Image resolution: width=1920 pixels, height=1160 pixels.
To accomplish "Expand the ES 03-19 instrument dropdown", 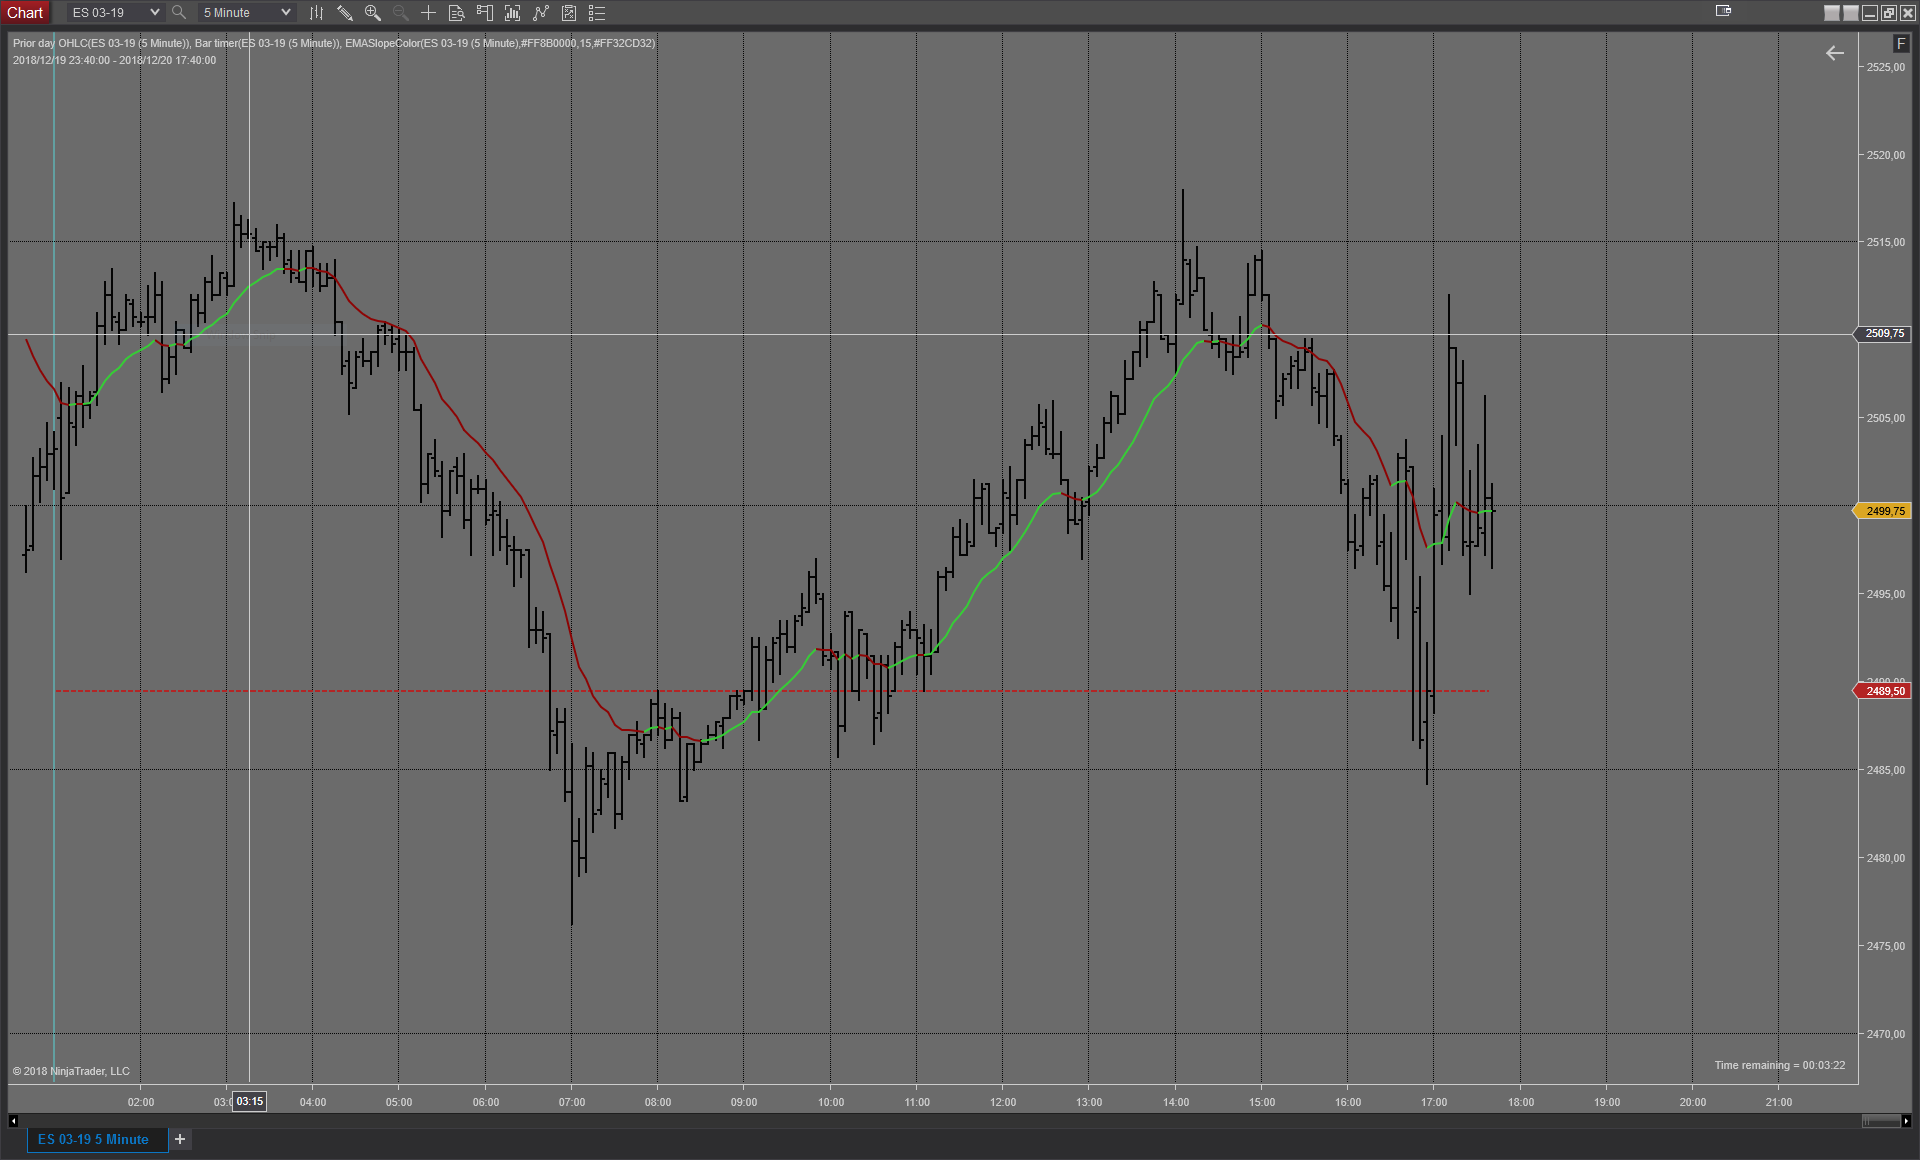I will click(x=154, y=13).
